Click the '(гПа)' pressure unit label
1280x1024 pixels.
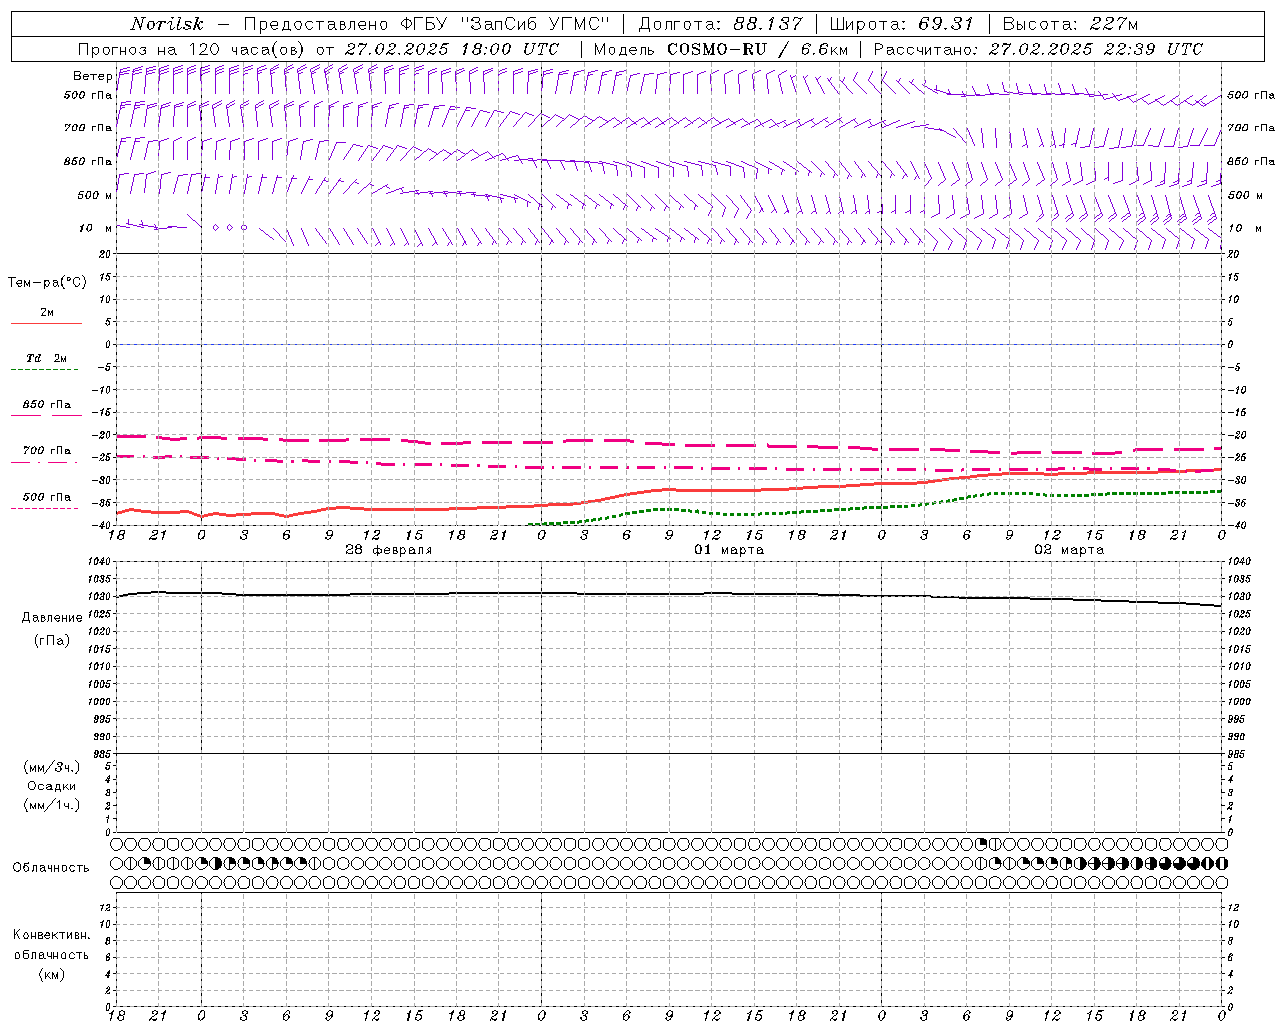point(52,641)
